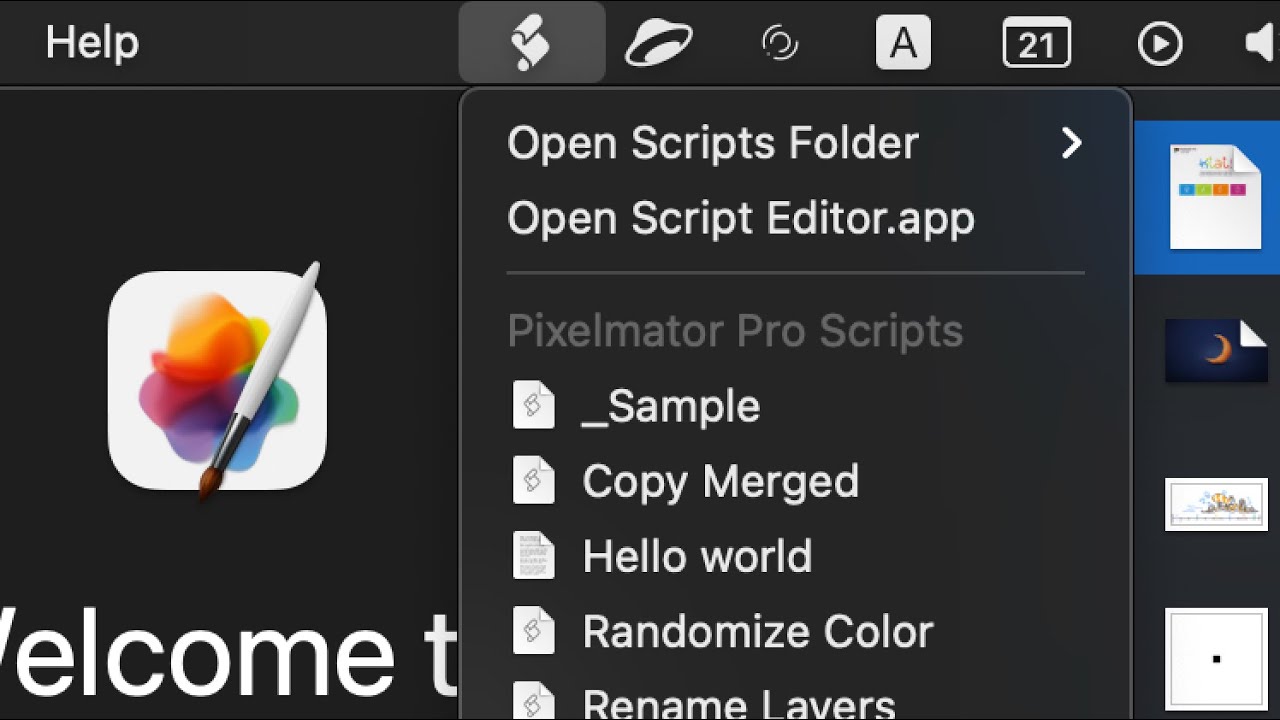Viewport: 1280px width, 720px height.
Task: Click the Script menu icon in menu bar
Action: click(531, 43)
